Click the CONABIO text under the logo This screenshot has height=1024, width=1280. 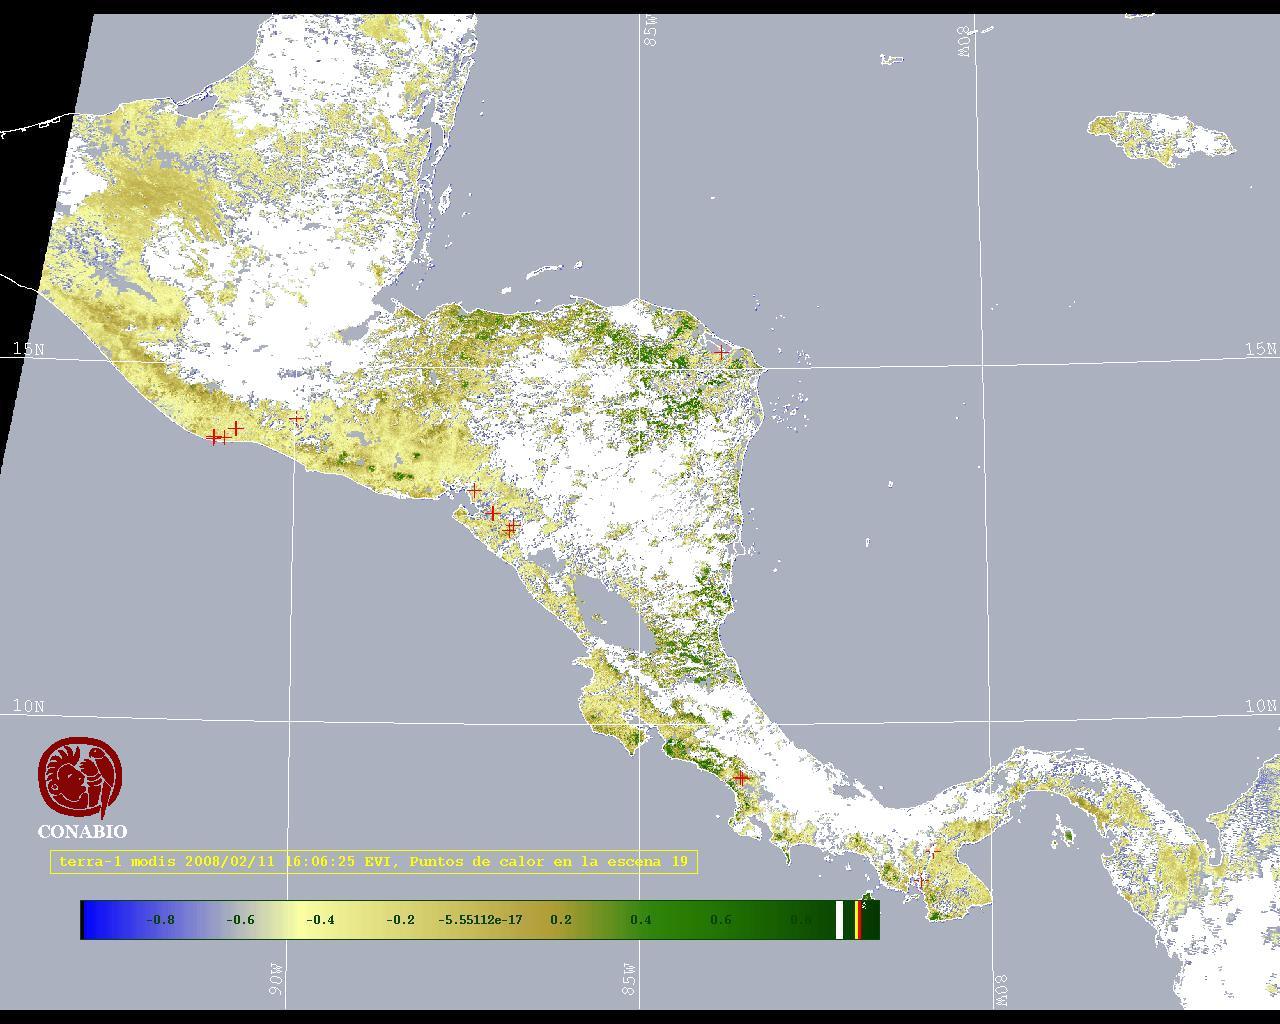[x=82, y=832]
